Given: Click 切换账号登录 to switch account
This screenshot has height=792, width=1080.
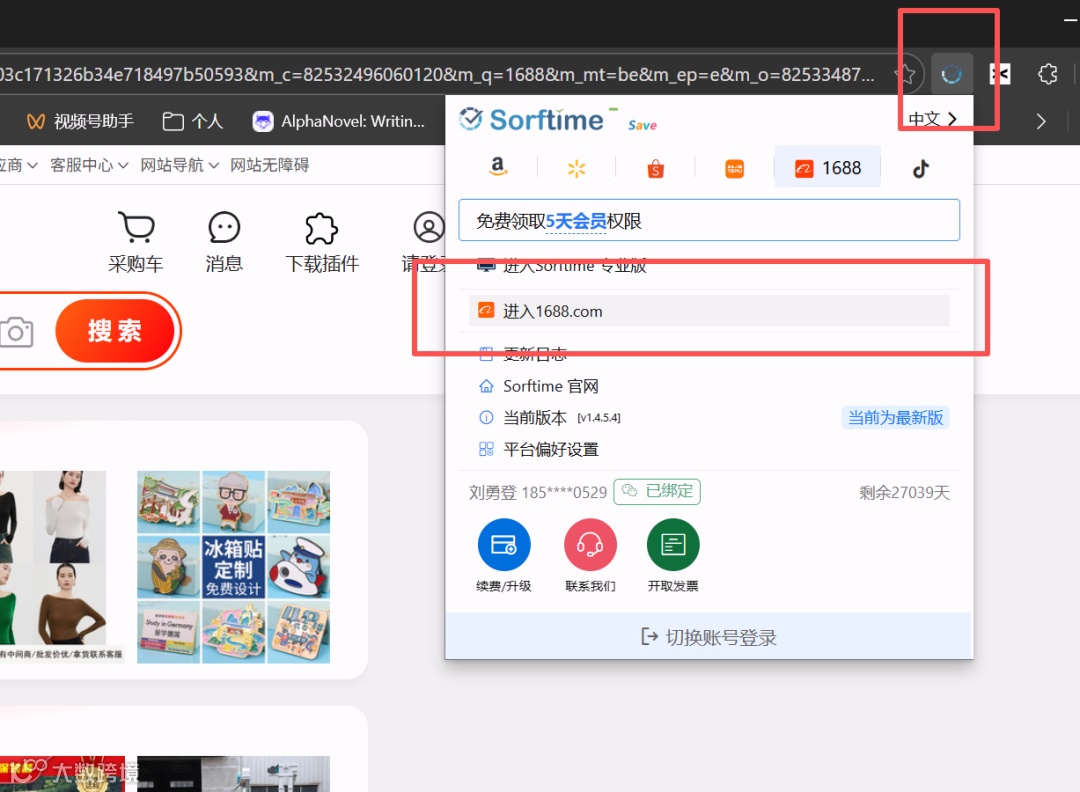Looking at the screenshot, I should click(709, 637).
